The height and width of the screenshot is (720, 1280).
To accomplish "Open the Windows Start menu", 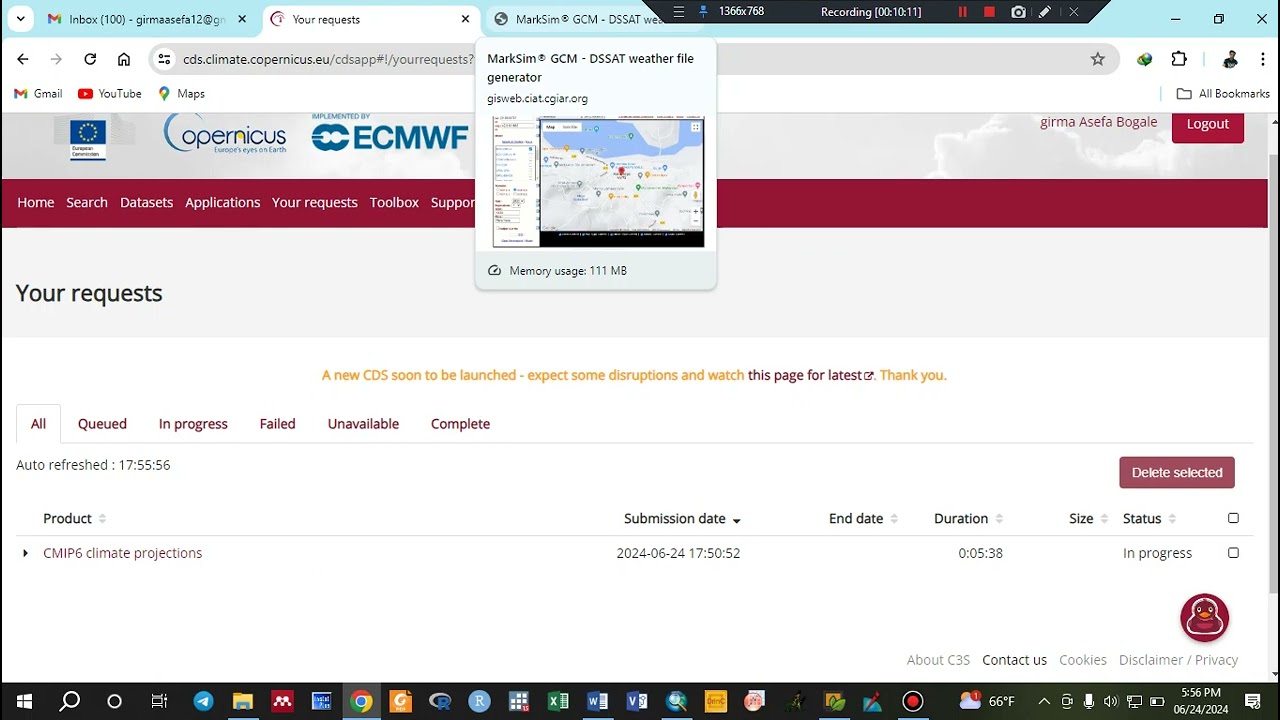I will 24,701.
